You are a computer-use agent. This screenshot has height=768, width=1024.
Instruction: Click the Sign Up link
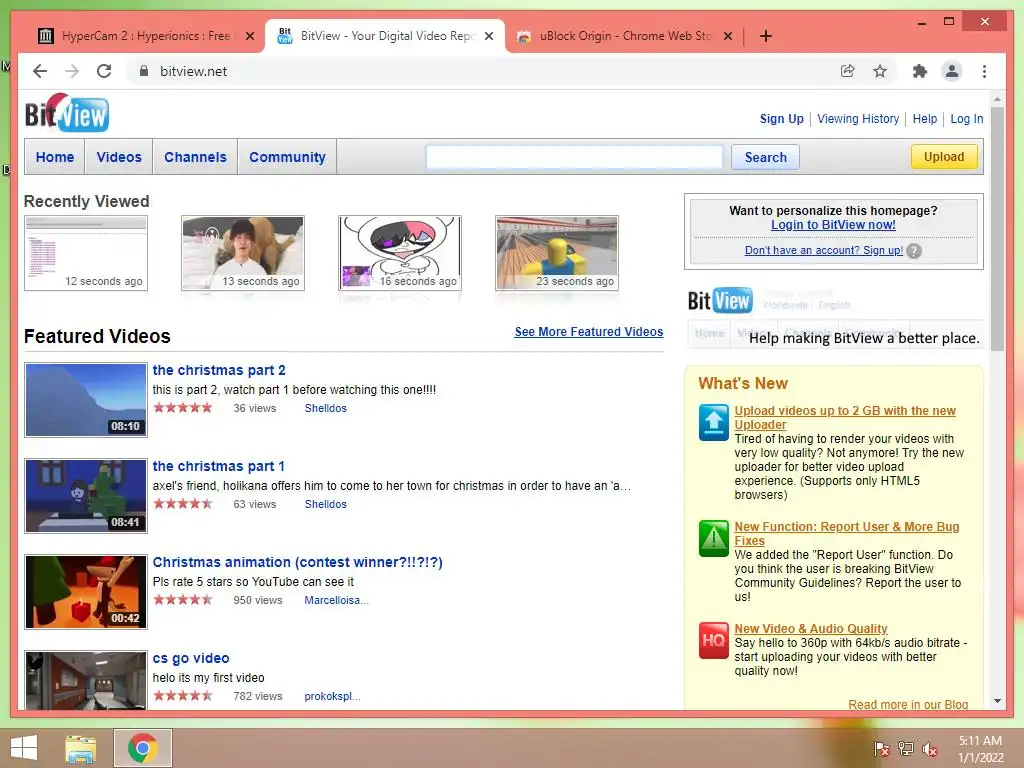(x=782, y=119)
